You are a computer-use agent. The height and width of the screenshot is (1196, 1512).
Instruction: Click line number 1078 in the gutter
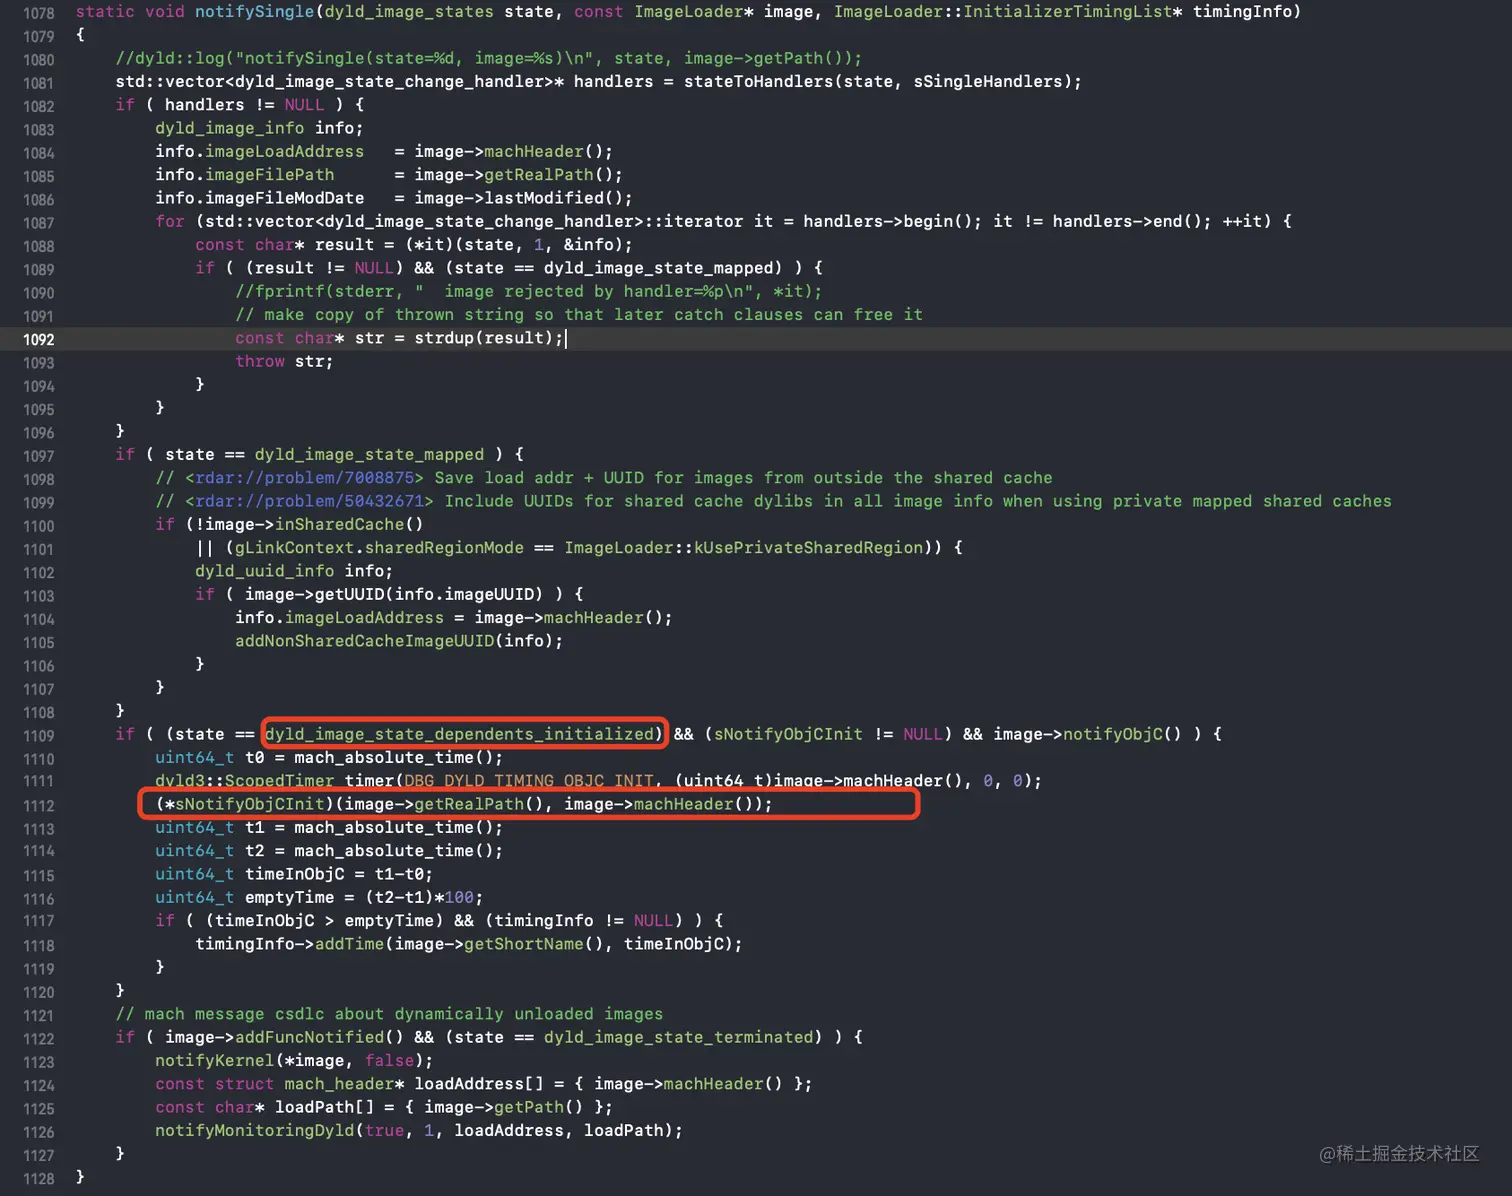(x=39, y=14)
